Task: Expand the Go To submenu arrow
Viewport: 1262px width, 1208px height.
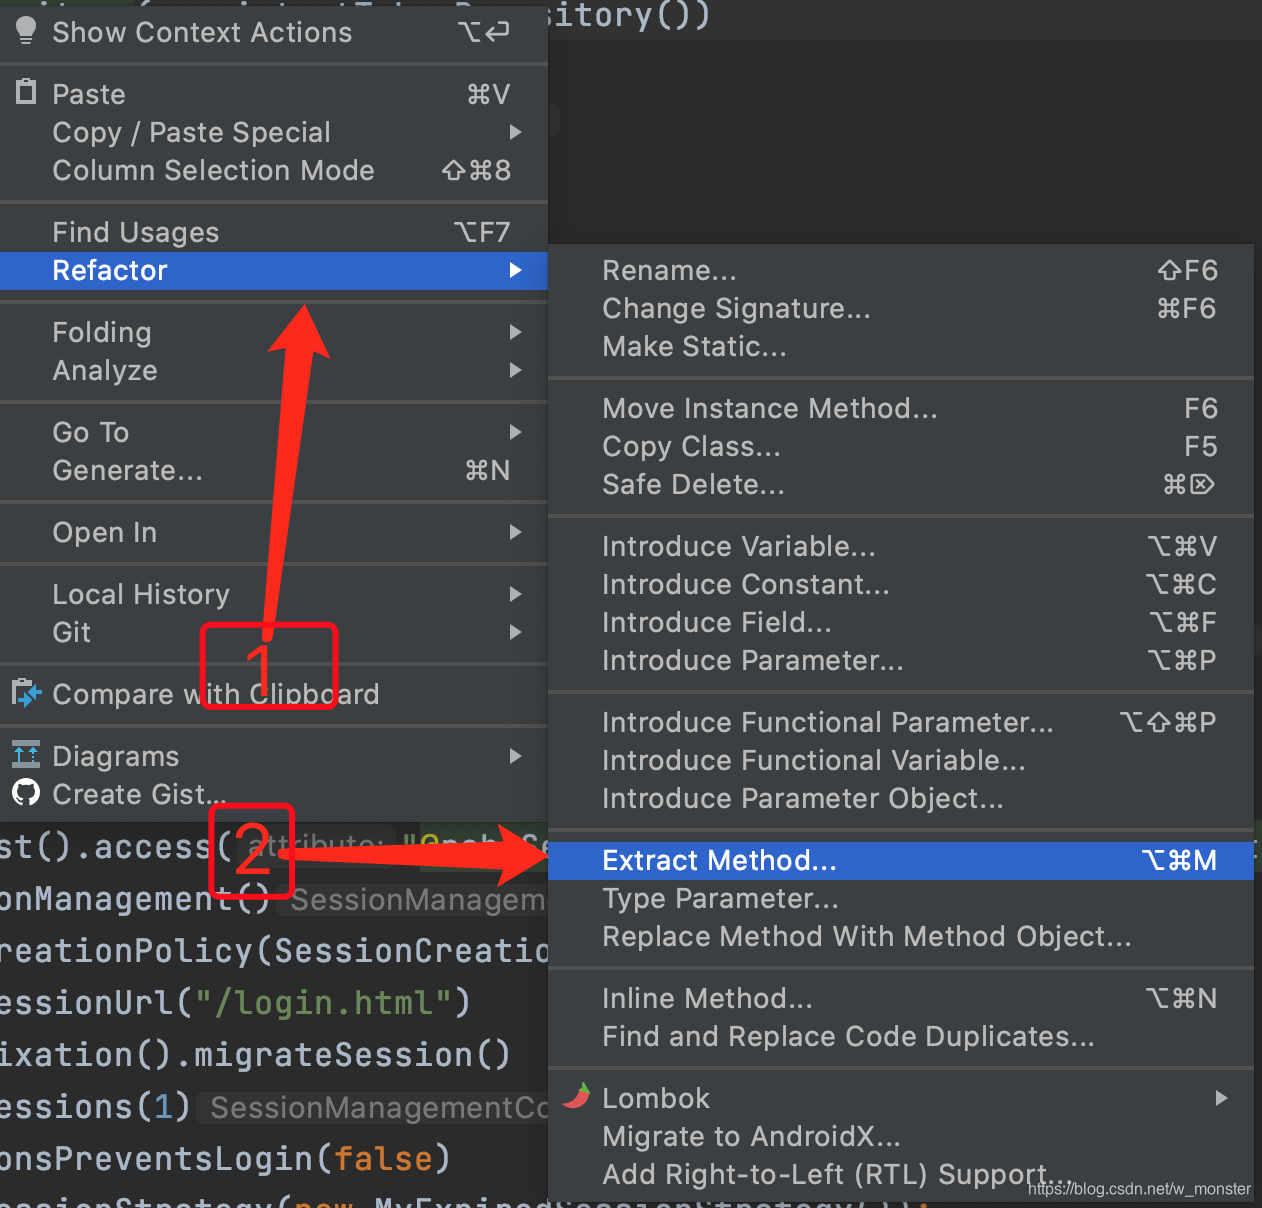Action: [x=515, y=432]
